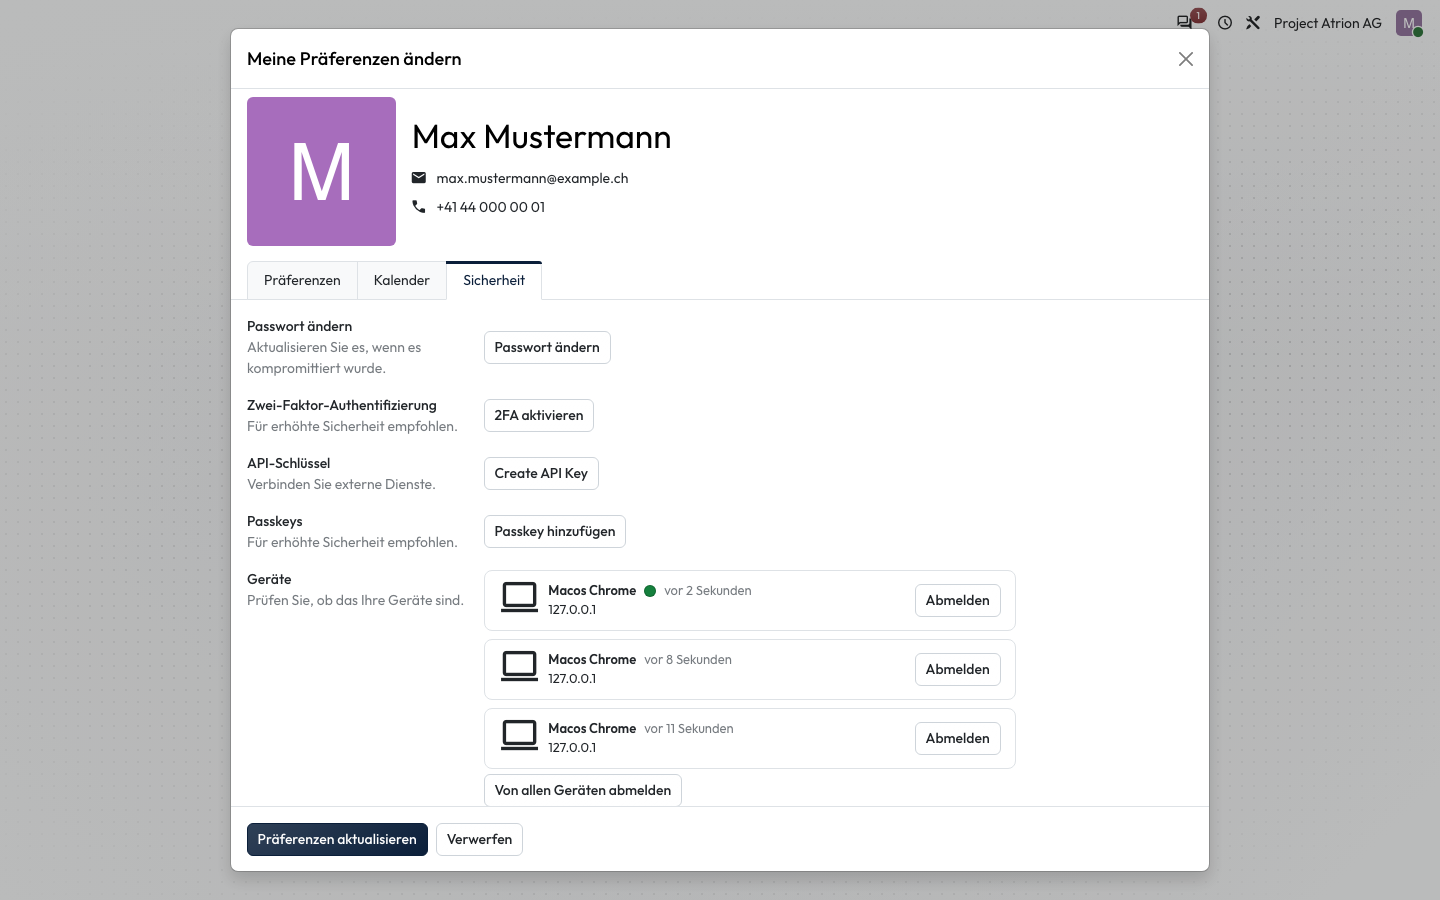Image resolution: width=1440 pixels, height=900 pixels.
Task: Click the clock history icon in top bar
Action: click(x=1225, y=23)
